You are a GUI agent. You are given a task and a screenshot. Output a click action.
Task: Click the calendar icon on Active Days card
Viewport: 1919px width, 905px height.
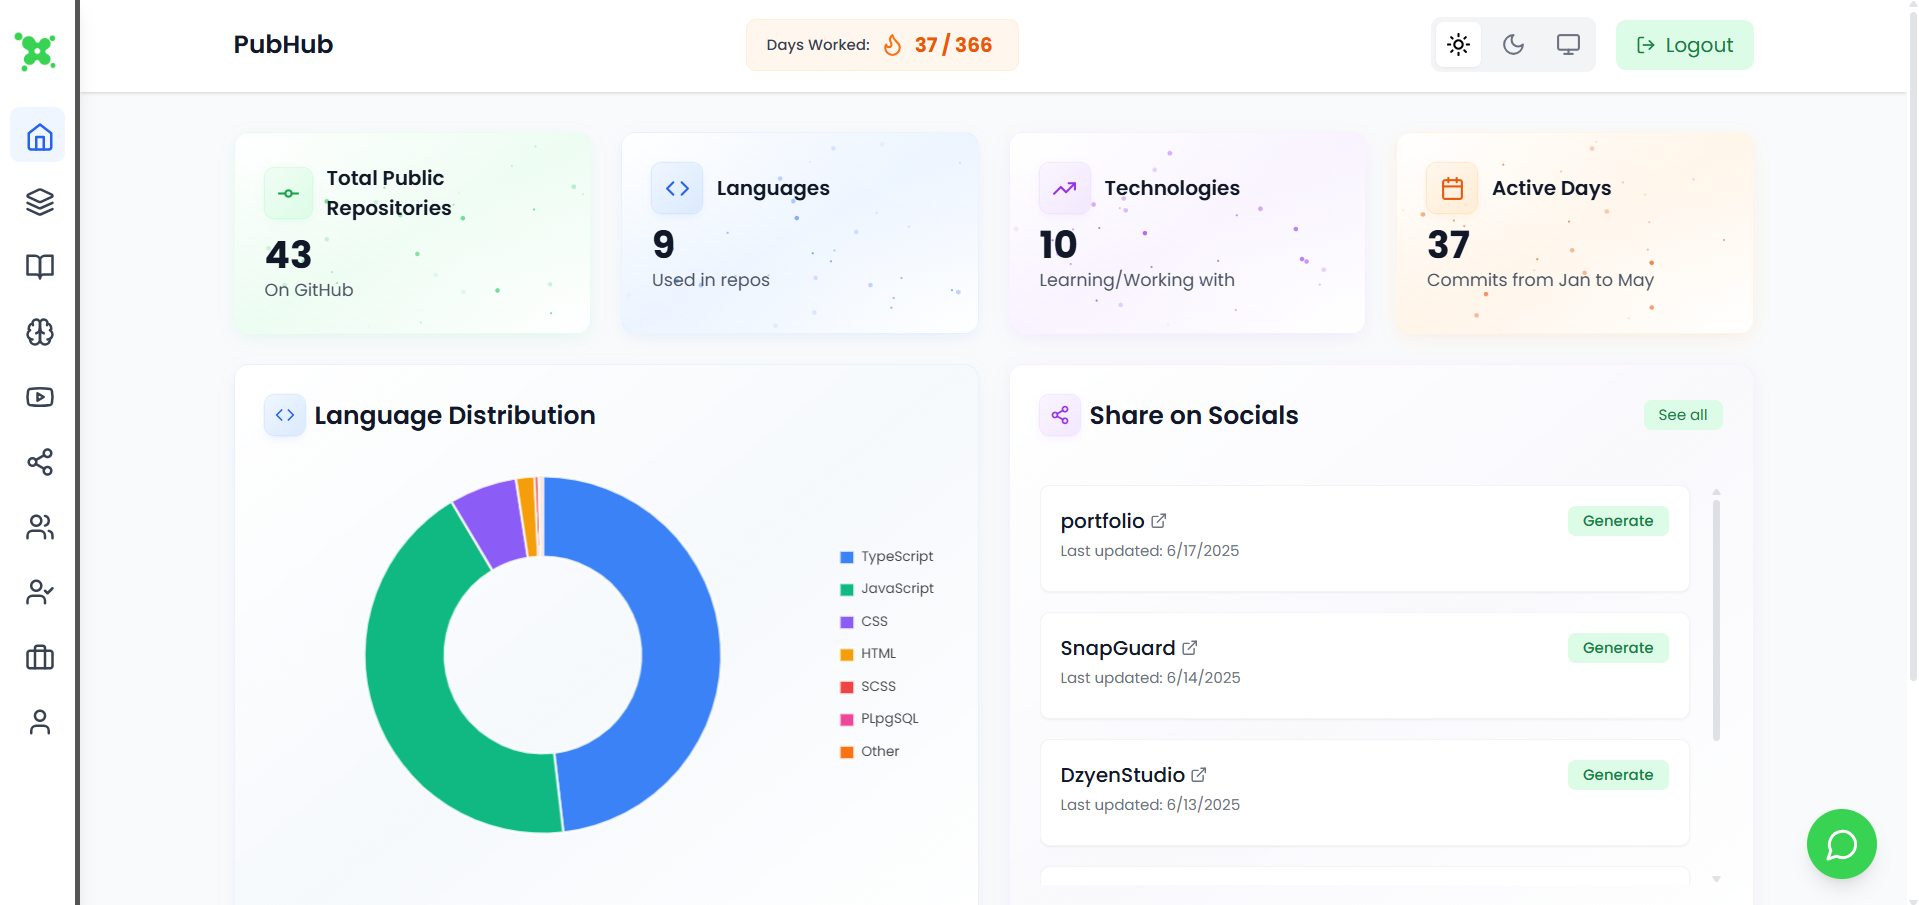click(1452, 188)
